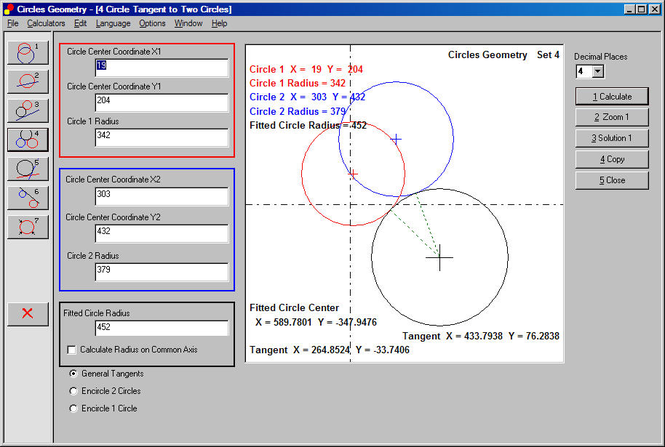Click the 2 Zoom 1 button
The image size is (665, 447).
pyautogui.click(x=612, y=117)
